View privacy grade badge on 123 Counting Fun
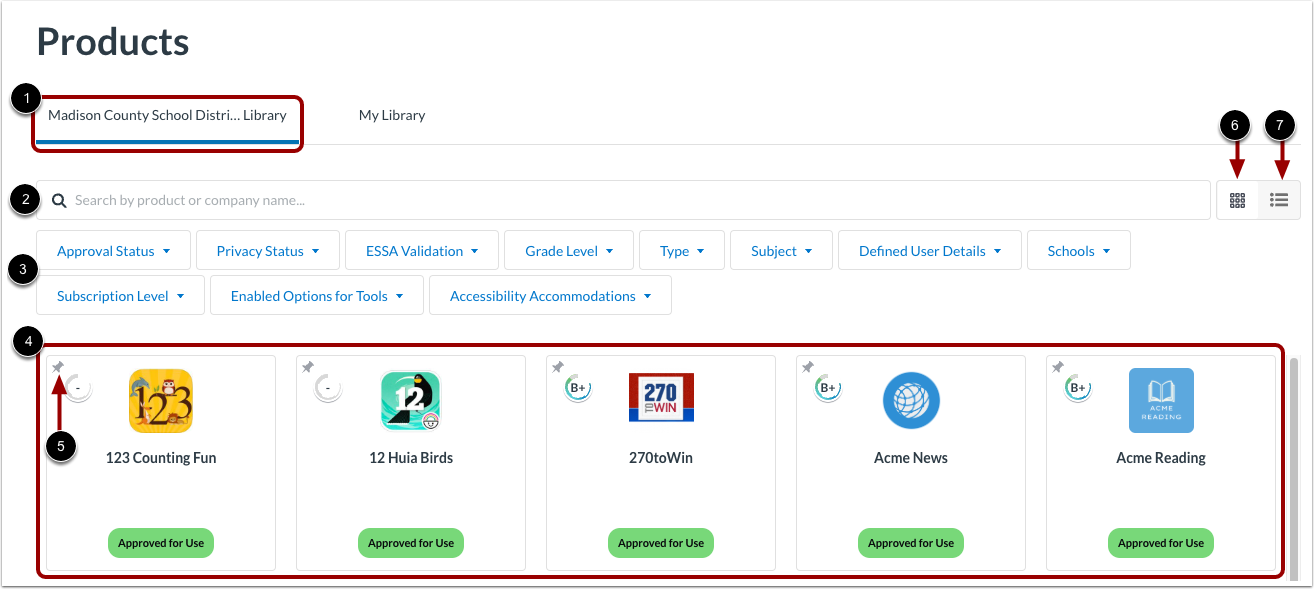This screenshot has width=1314, height=589. tap(78, 387)
